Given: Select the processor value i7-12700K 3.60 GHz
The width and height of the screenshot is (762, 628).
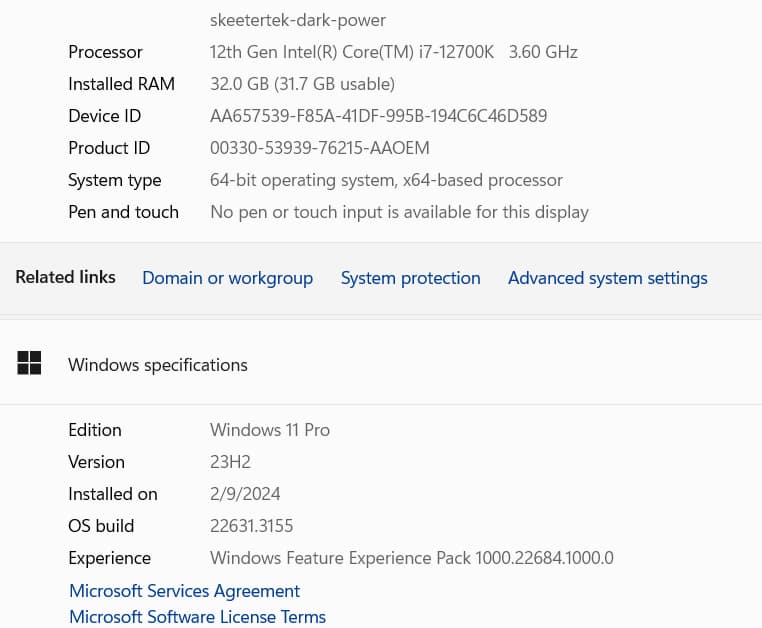Looking at the screenshot, I should (394, 52).
